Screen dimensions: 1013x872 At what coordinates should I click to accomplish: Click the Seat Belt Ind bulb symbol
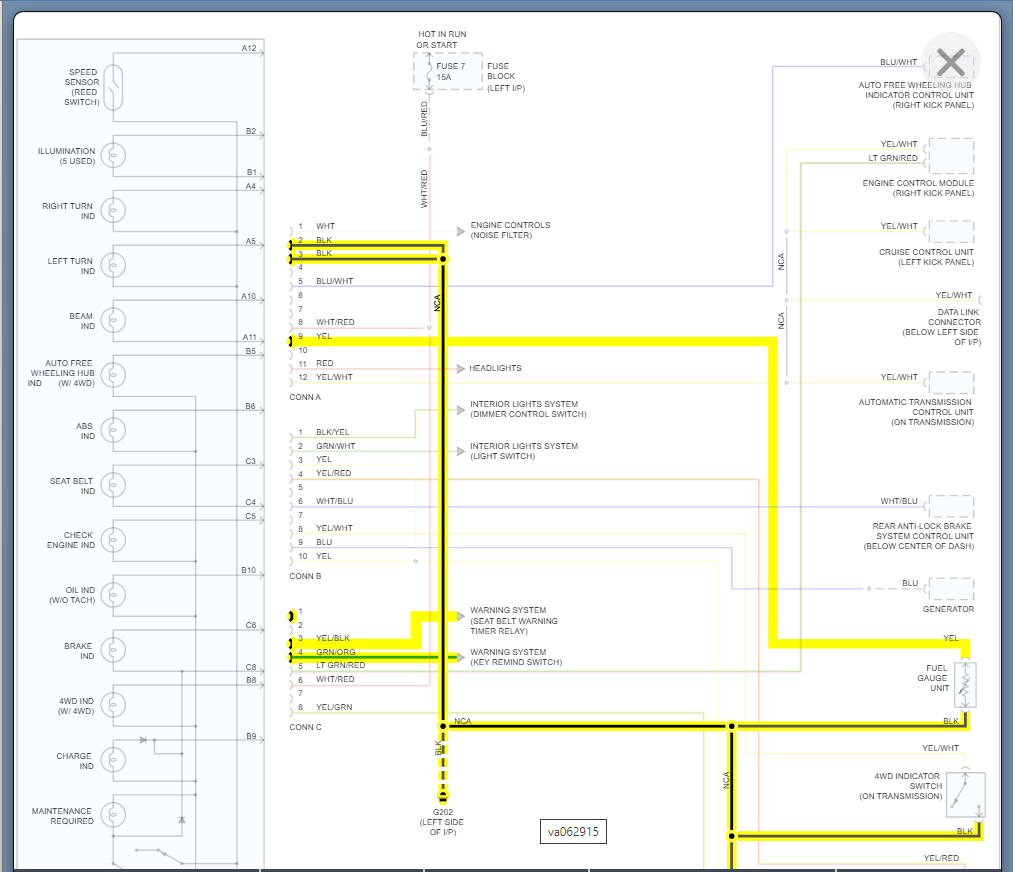pos(114,484)
